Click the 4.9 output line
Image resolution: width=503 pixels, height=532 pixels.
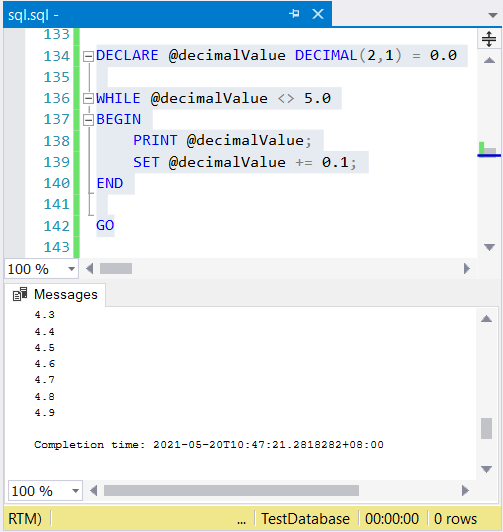click(x=44, y=413)
